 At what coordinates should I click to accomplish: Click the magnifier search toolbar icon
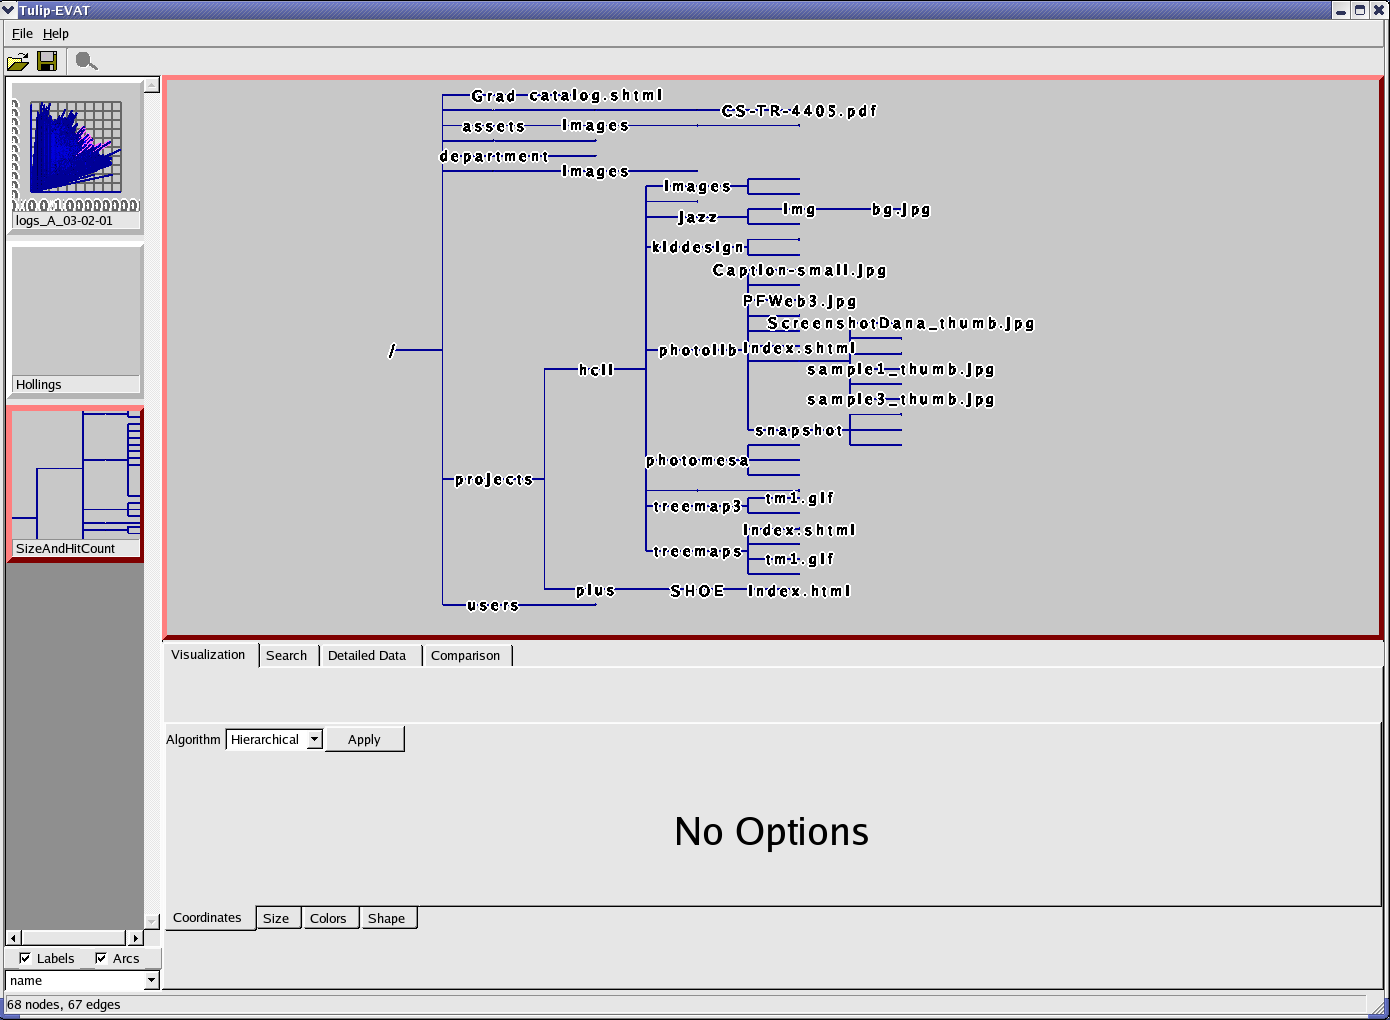(x=86, y=62)
